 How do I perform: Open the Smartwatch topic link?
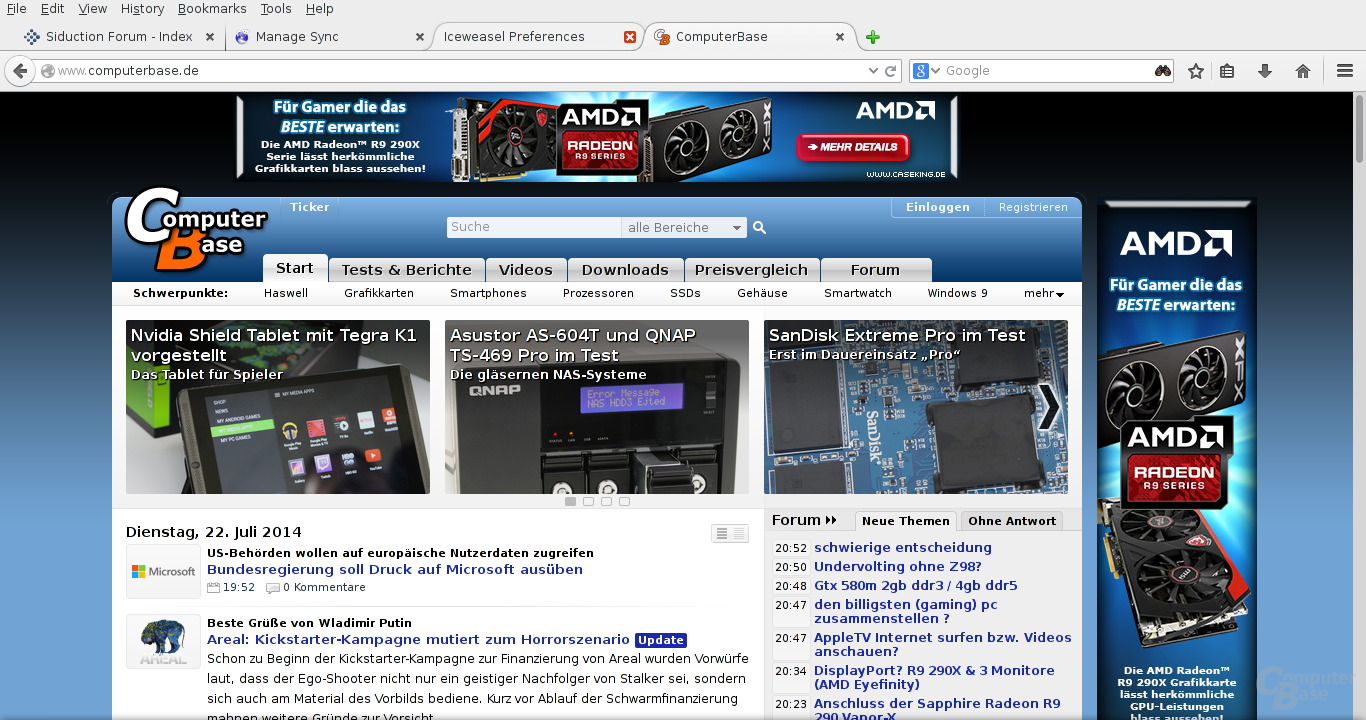858,294
